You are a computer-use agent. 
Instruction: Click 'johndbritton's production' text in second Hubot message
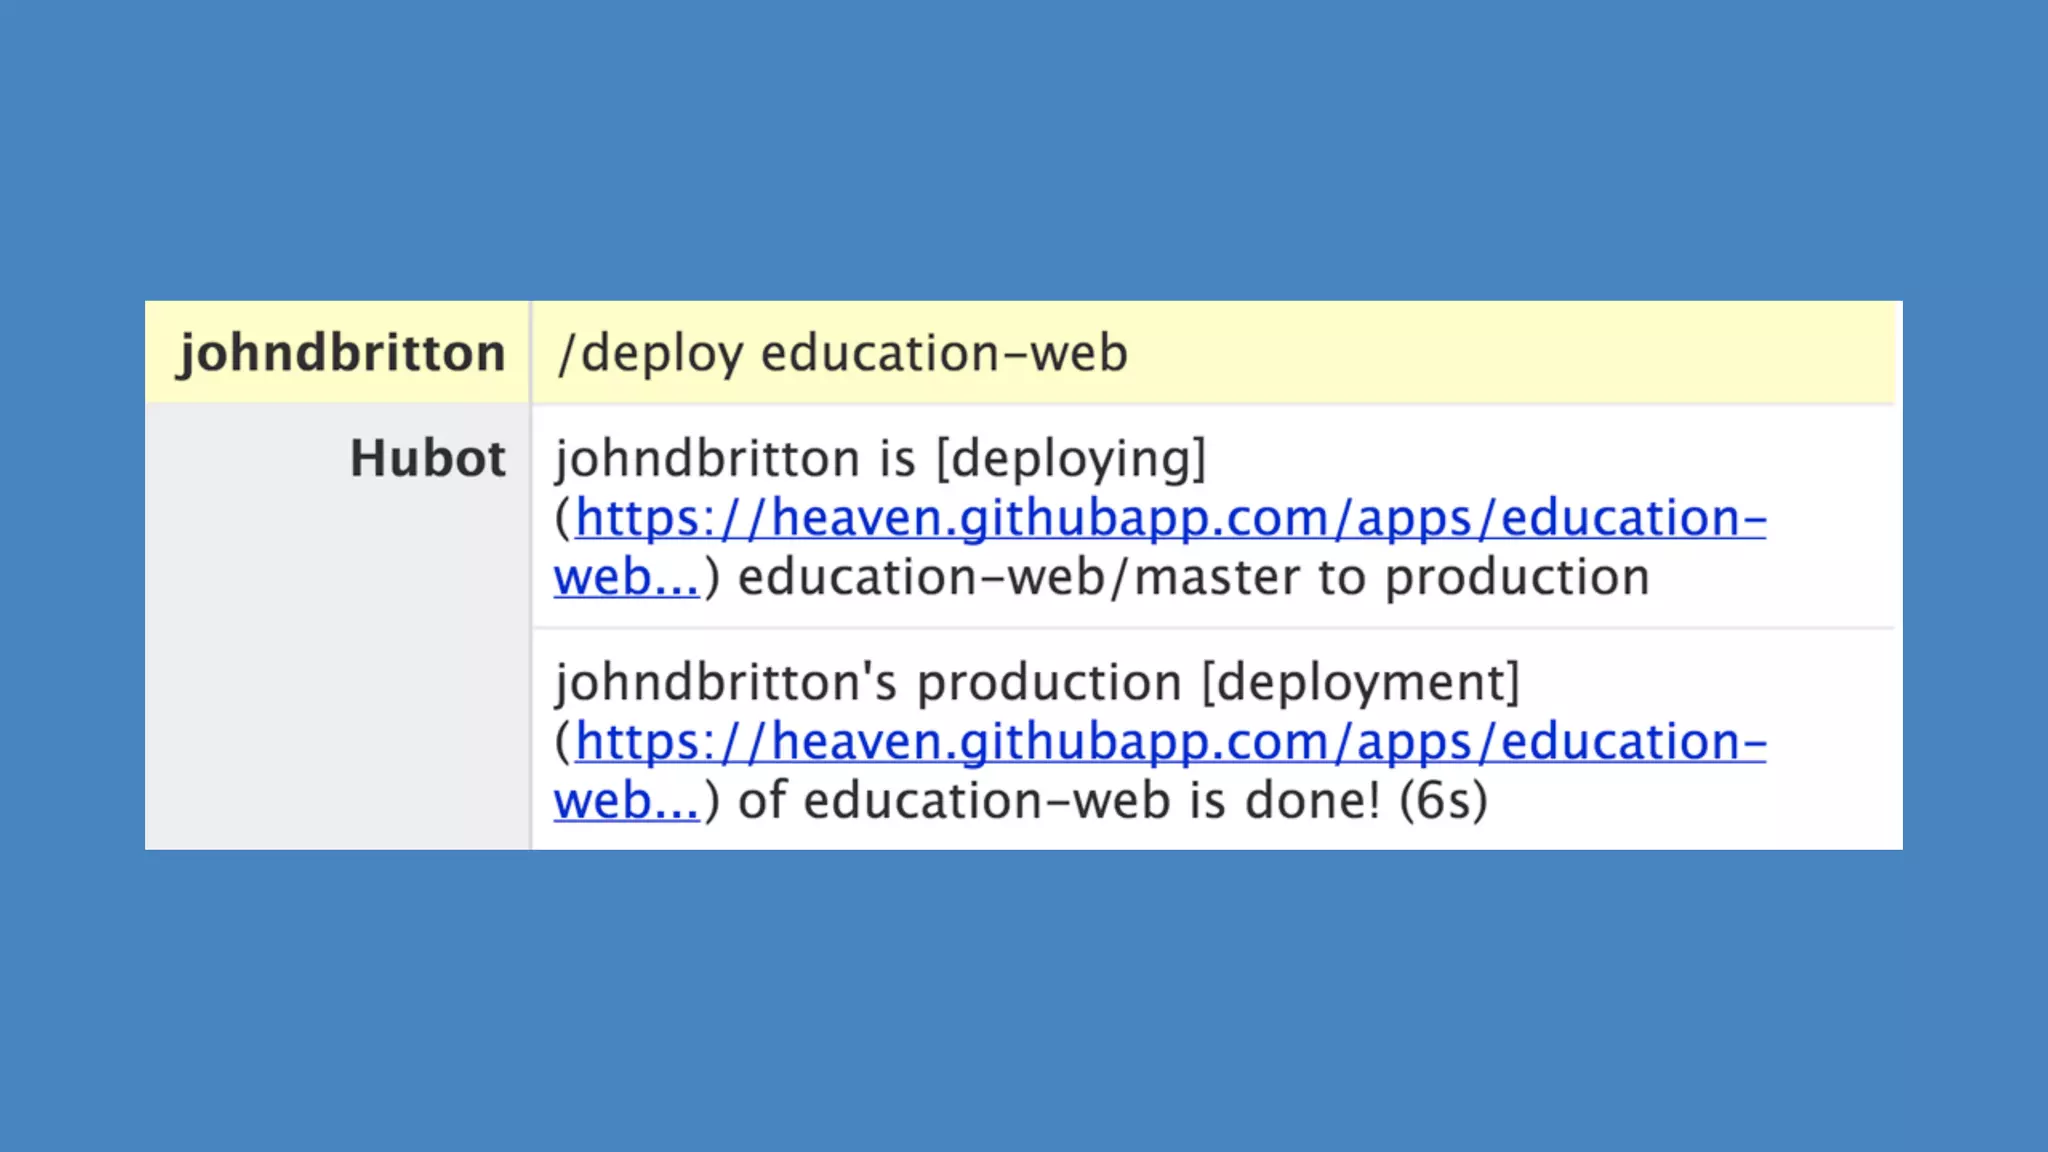click(868, 683)
